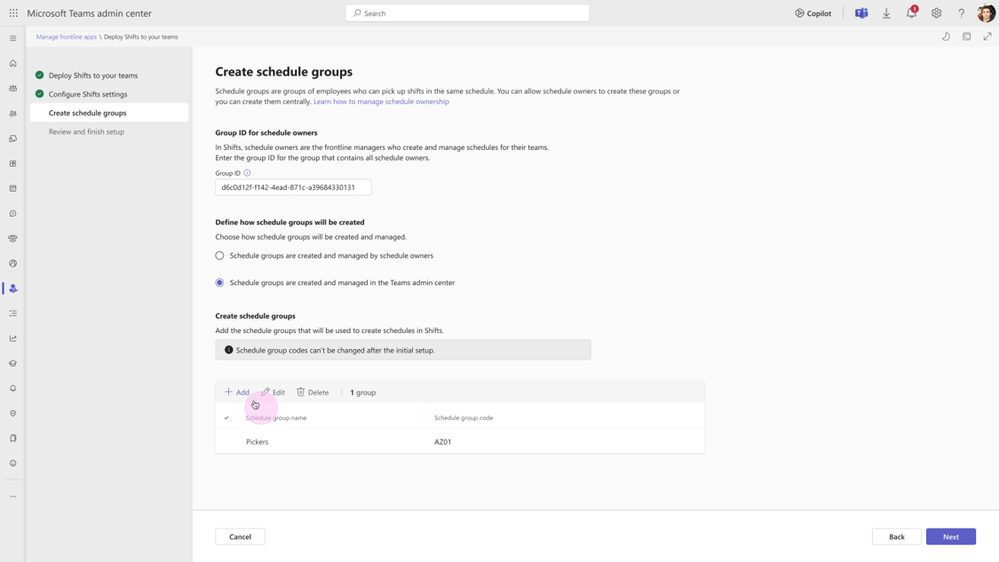Launch the Teams app icon in header
The height and width of the screenshot is (562, 999).
861,13
